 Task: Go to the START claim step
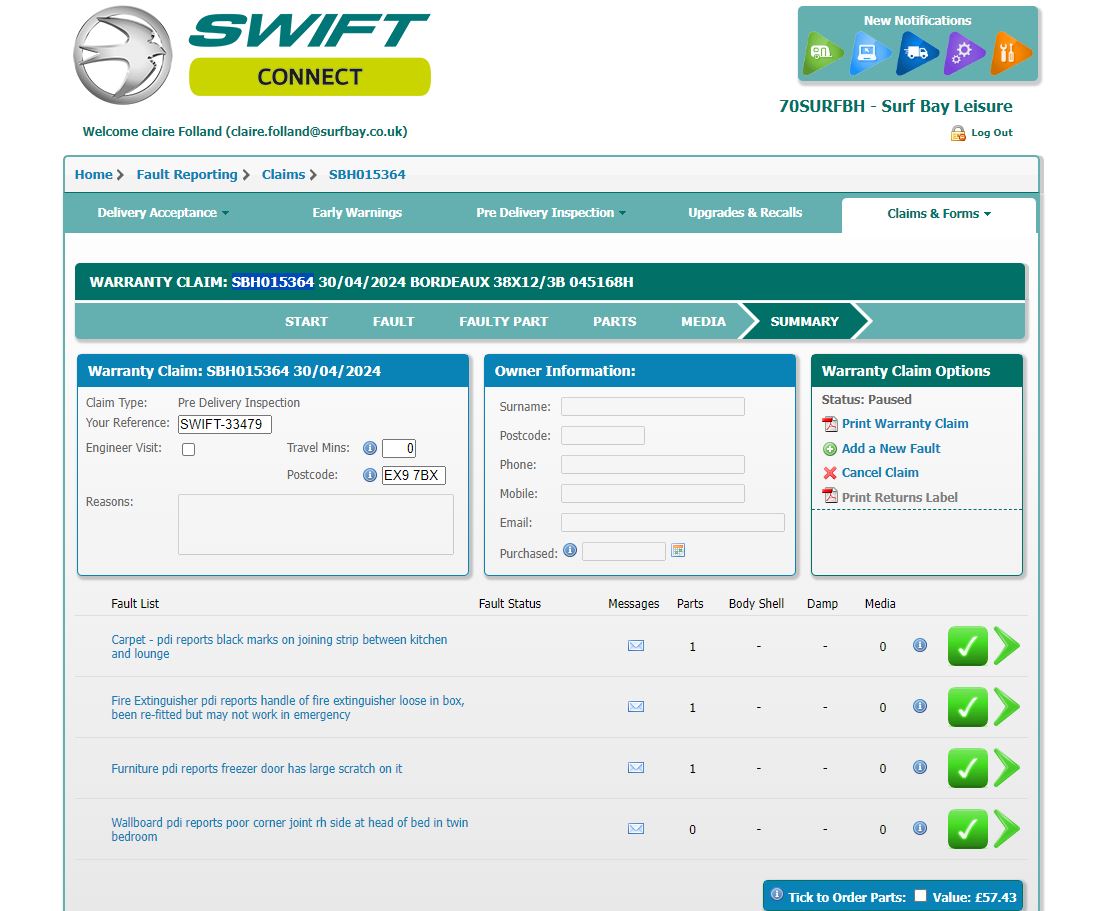pos(306,321)
